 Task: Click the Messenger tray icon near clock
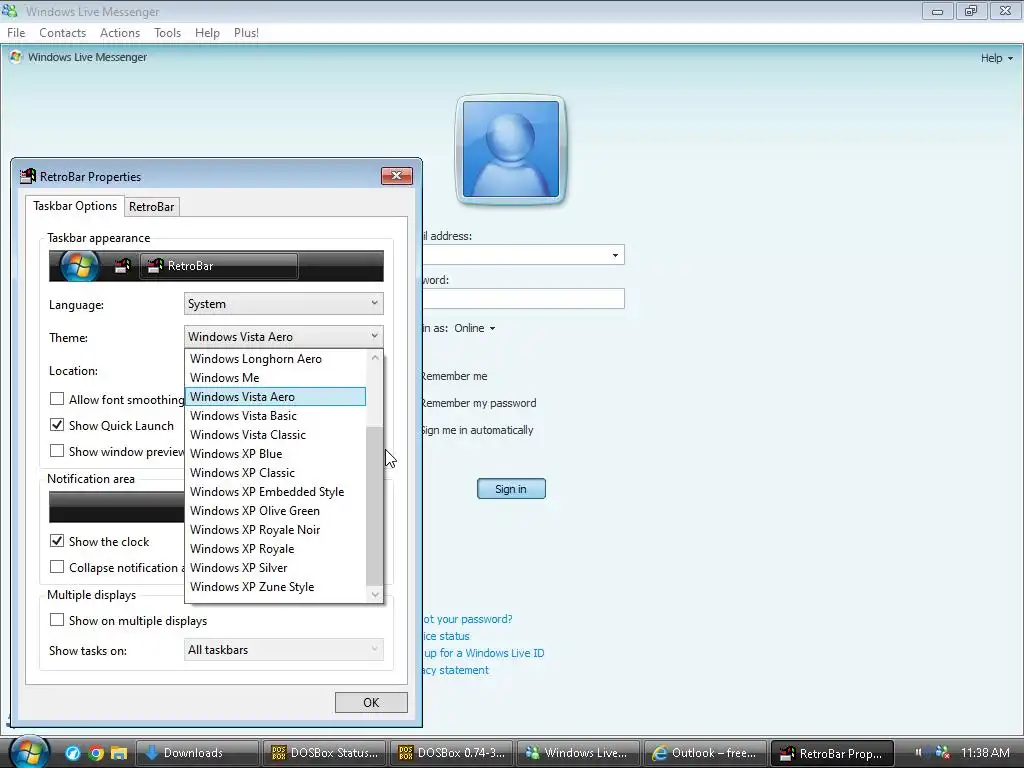(942, 752)
